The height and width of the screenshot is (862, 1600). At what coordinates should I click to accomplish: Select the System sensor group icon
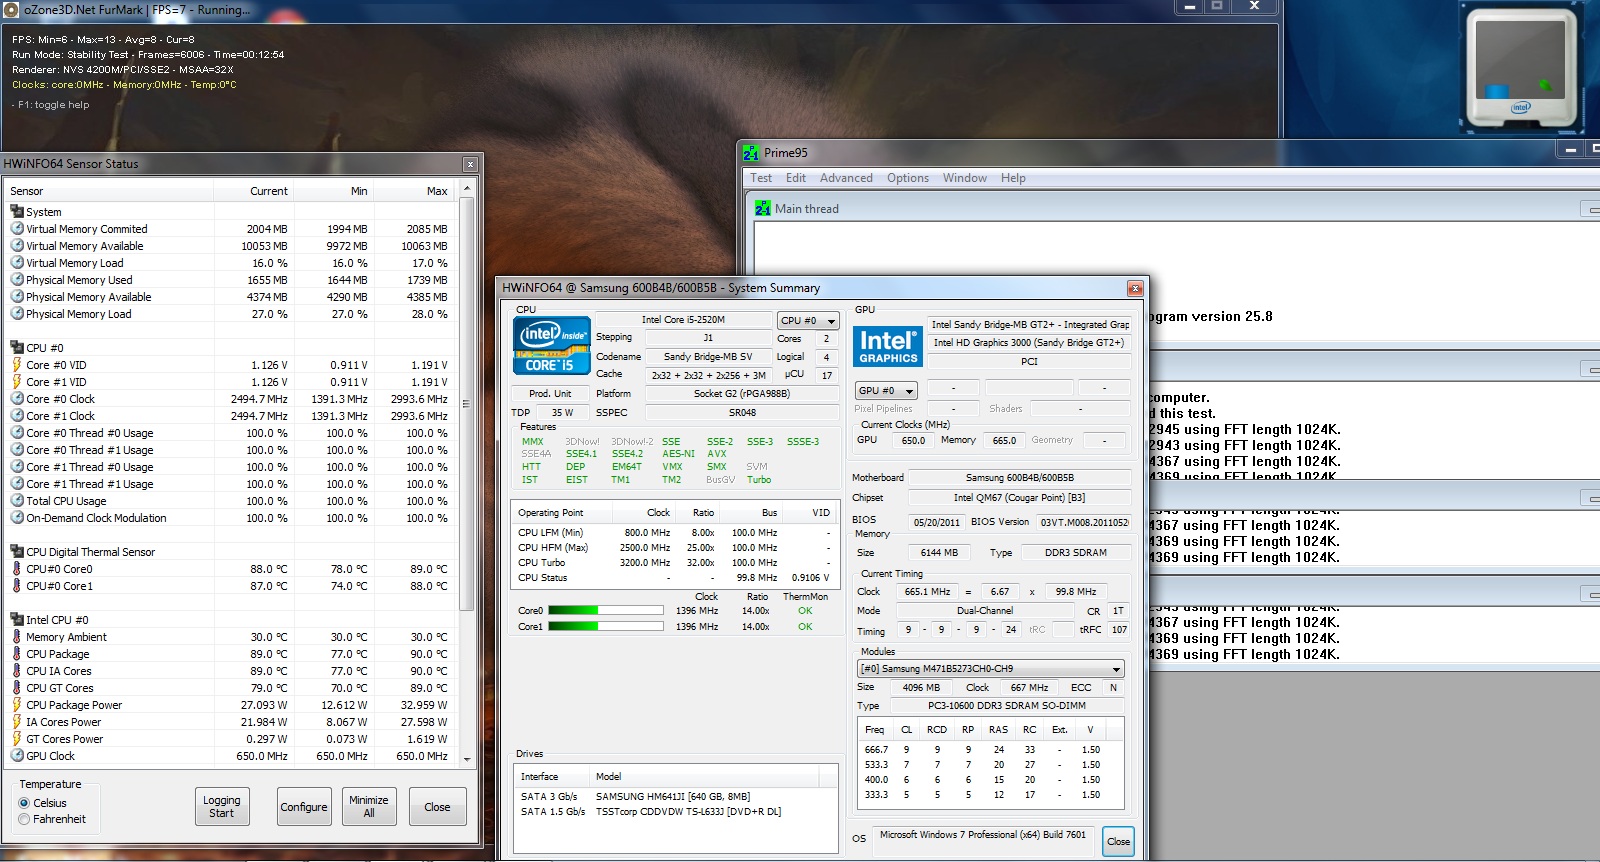(17, 211)
